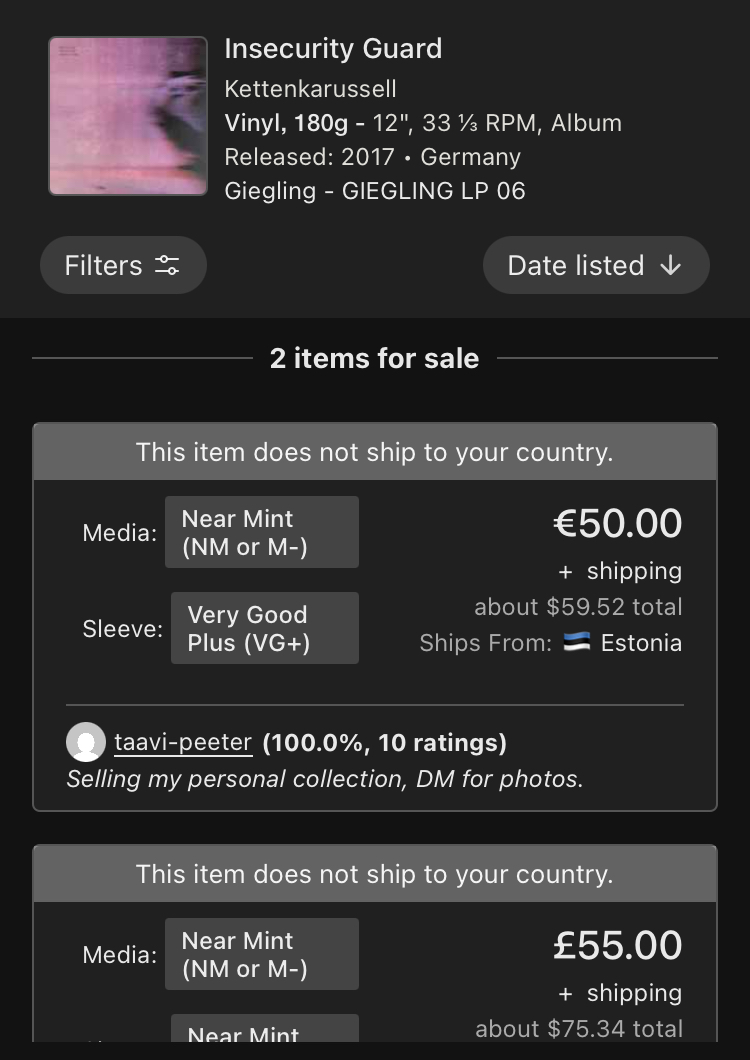The width and height of the screenshot is (750, 1060).
Task: Select the £55.00 listing price
Action: [617, 945]
